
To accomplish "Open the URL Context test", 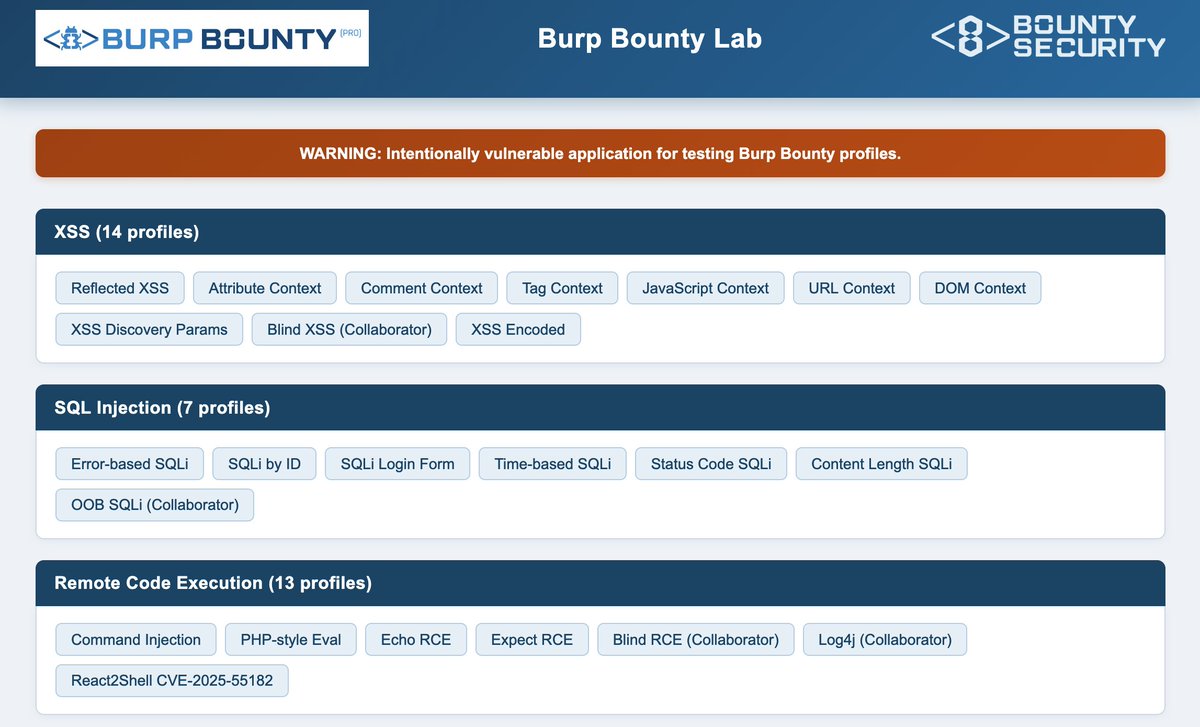I will [851, 287].
